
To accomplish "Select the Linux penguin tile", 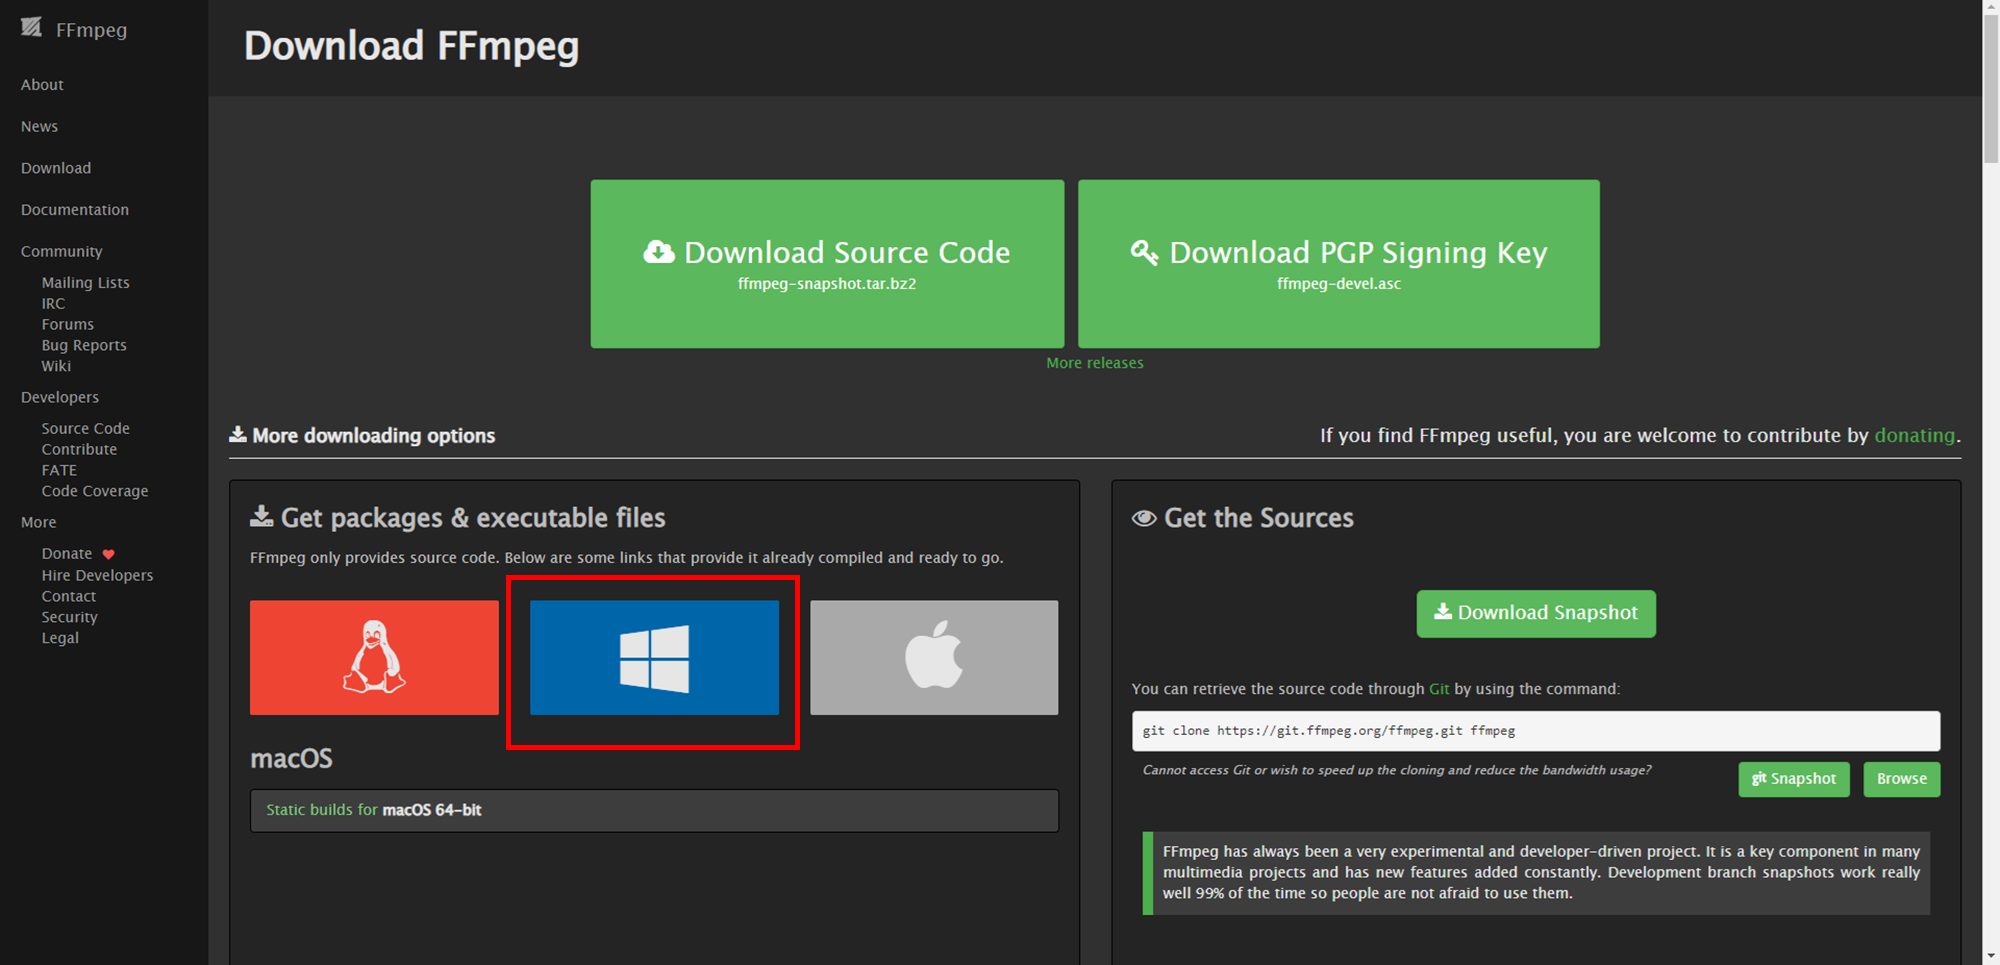I will click(x=374, y=657).
